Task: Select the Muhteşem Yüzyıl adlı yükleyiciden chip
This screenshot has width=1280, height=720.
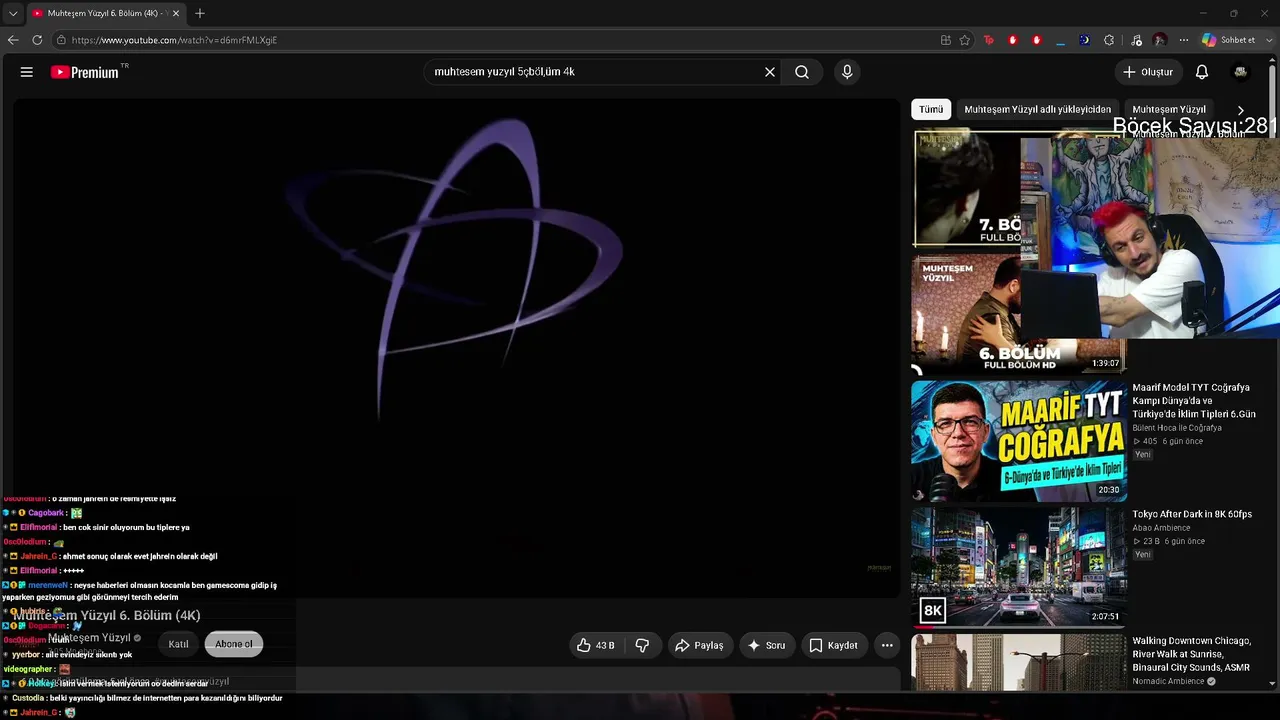Action: click(x=1037, y=109)
